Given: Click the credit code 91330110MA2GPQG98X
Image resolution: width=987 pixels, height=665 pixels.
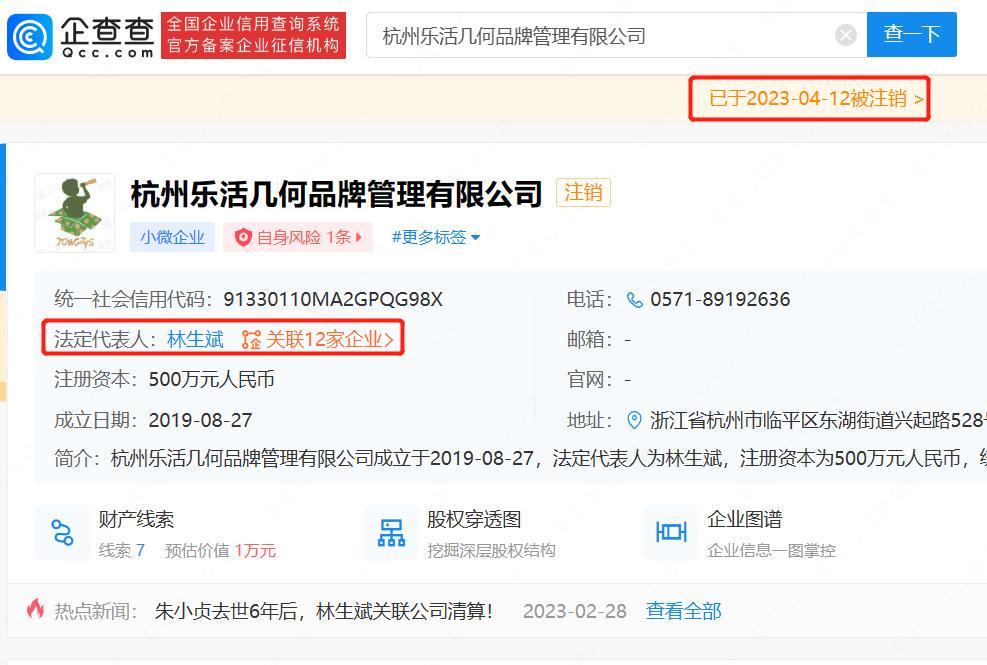Looking at the screenshot, I should pyautogui.click(x=333, y=300).
